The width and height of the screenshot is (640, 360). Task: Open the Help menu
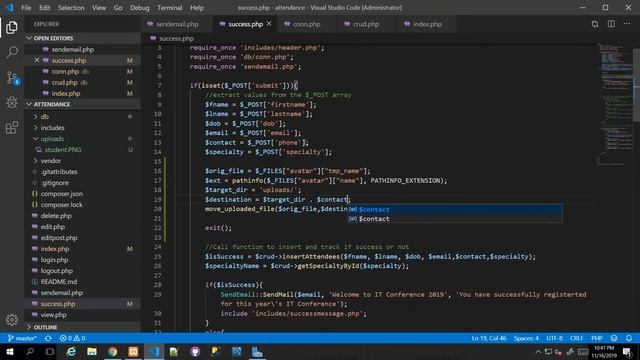click(197, 8)
